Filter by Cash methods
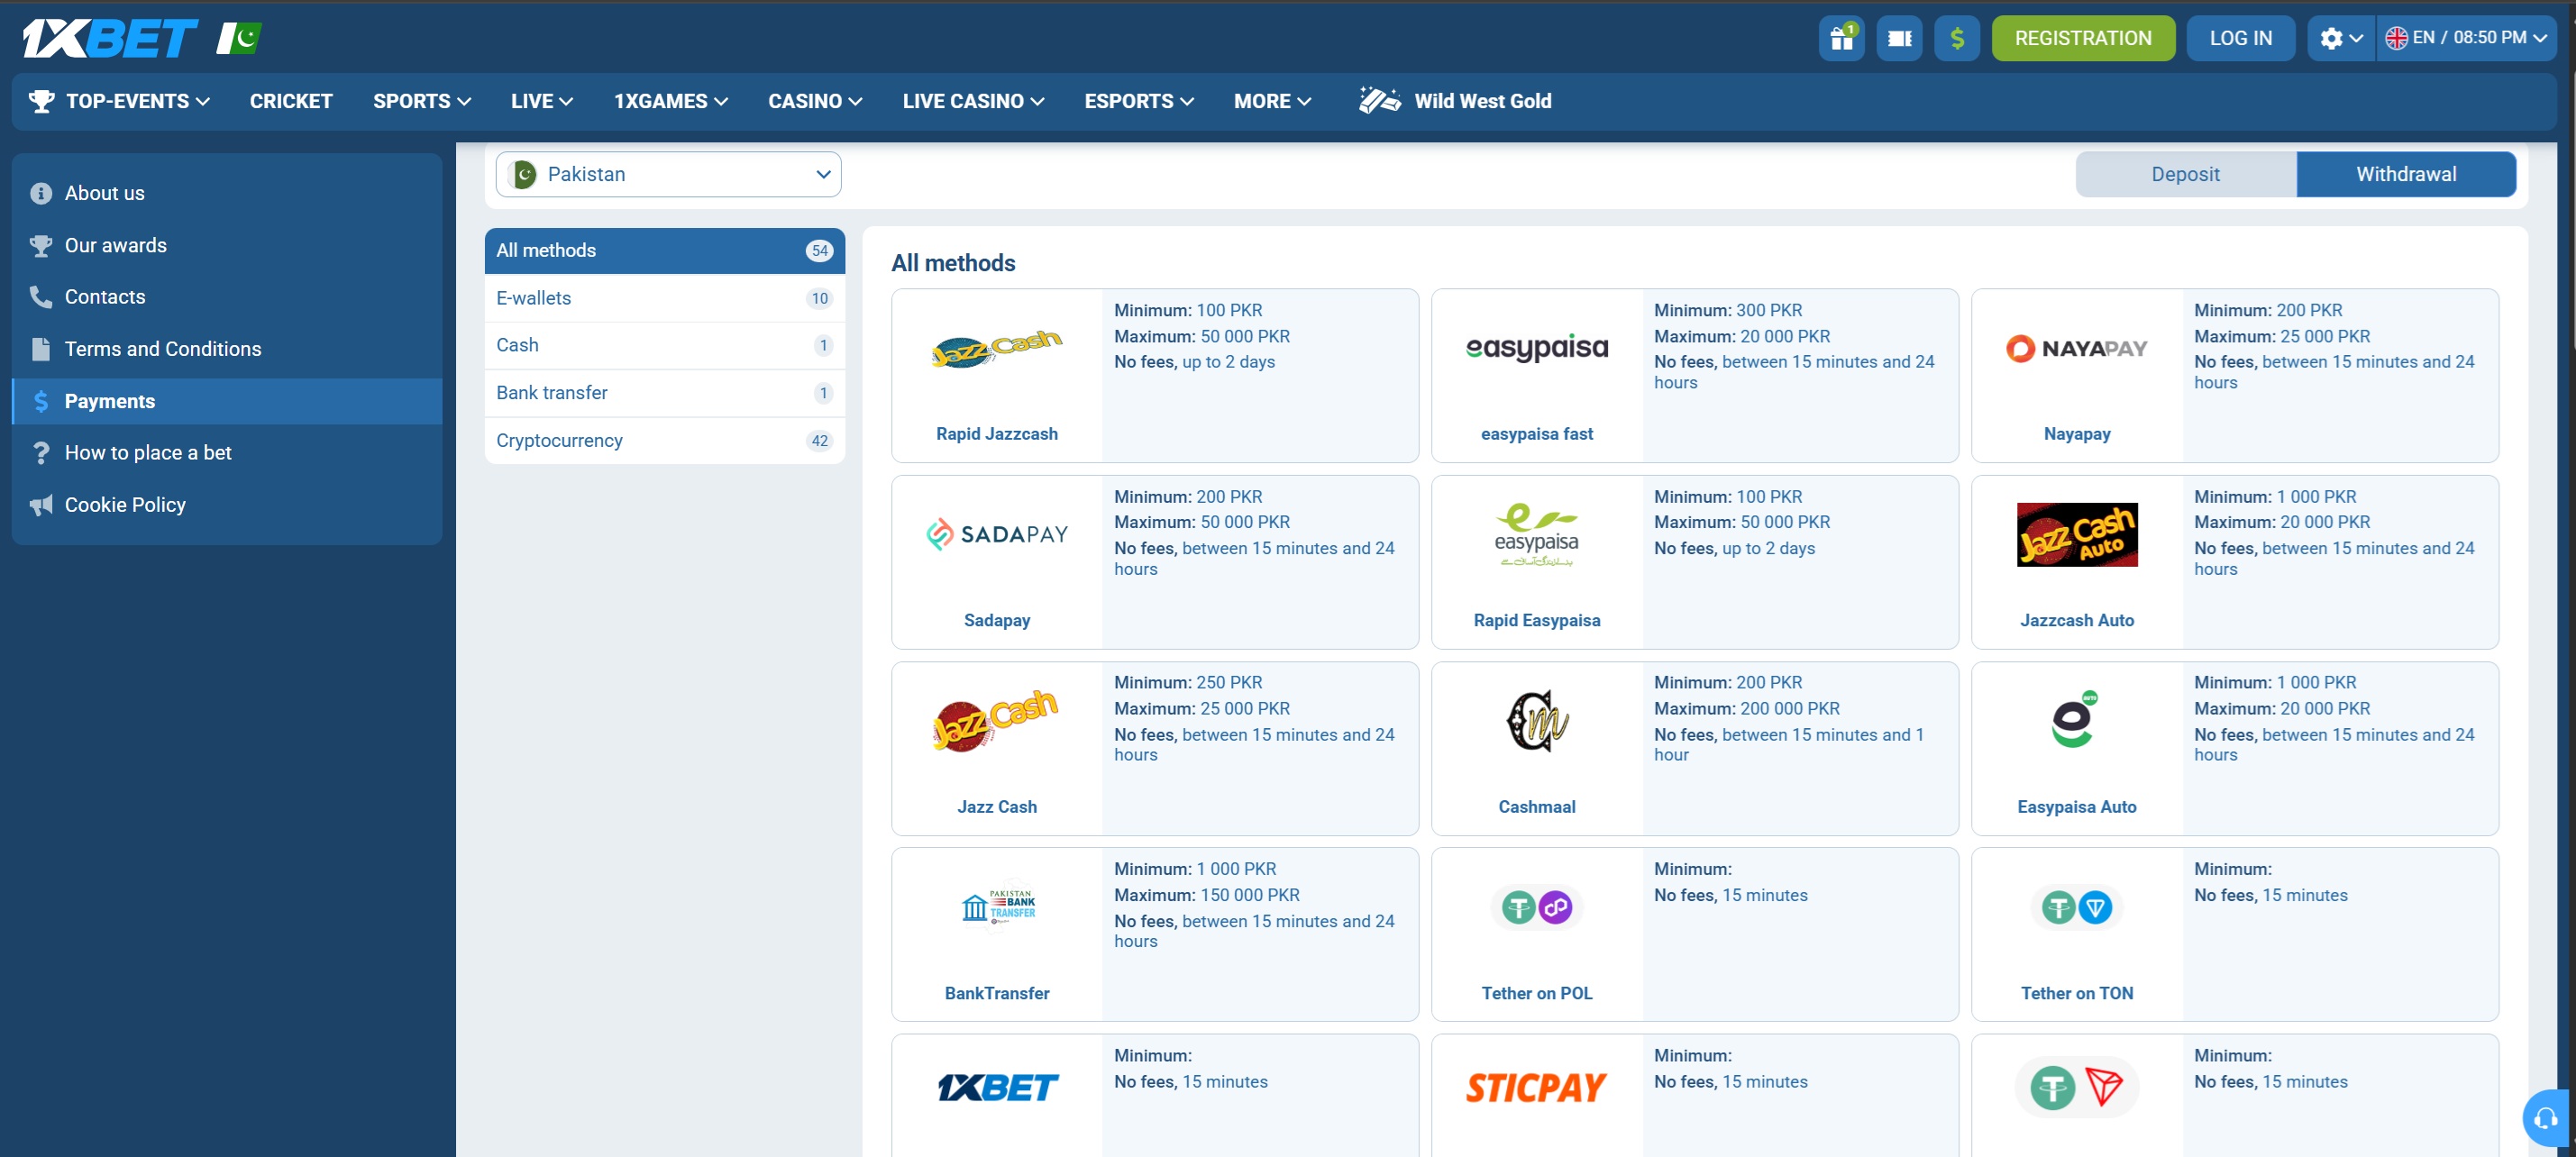The image size is (2576, 1157). 664,345
